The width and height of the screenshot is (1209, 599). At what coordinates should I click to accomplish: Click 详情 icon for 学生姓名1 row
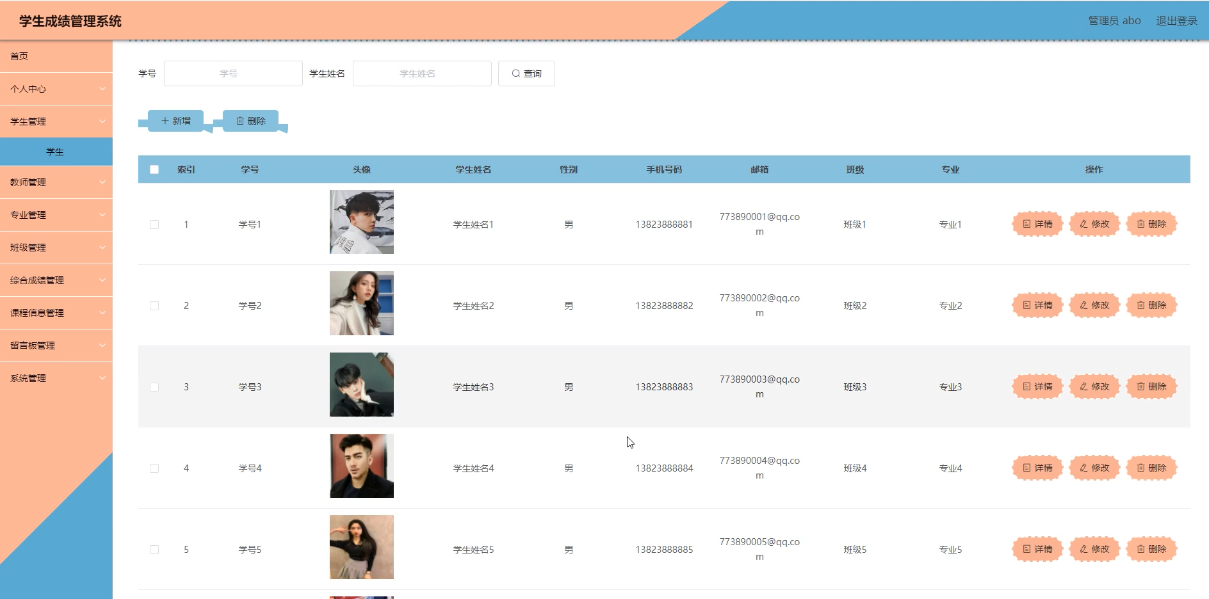pos(1027,224)
